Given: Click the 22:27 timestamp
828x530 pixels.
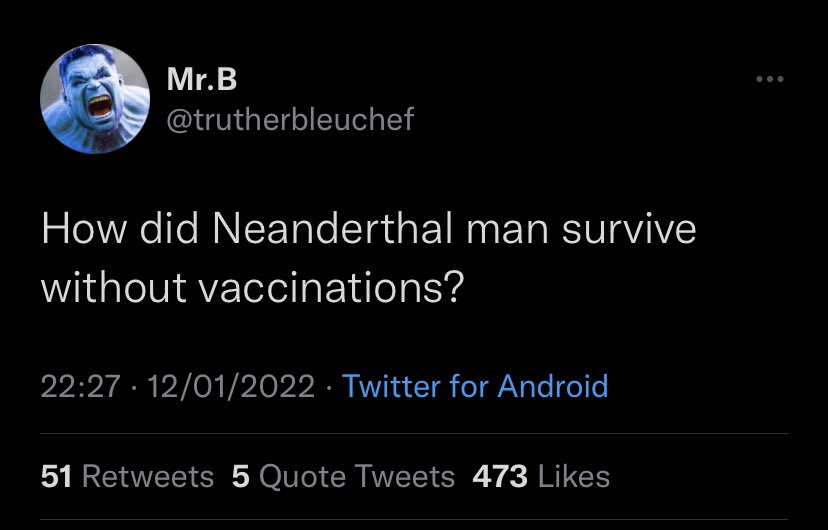Looking at the screenshot, I should click(x=80, y=386).
